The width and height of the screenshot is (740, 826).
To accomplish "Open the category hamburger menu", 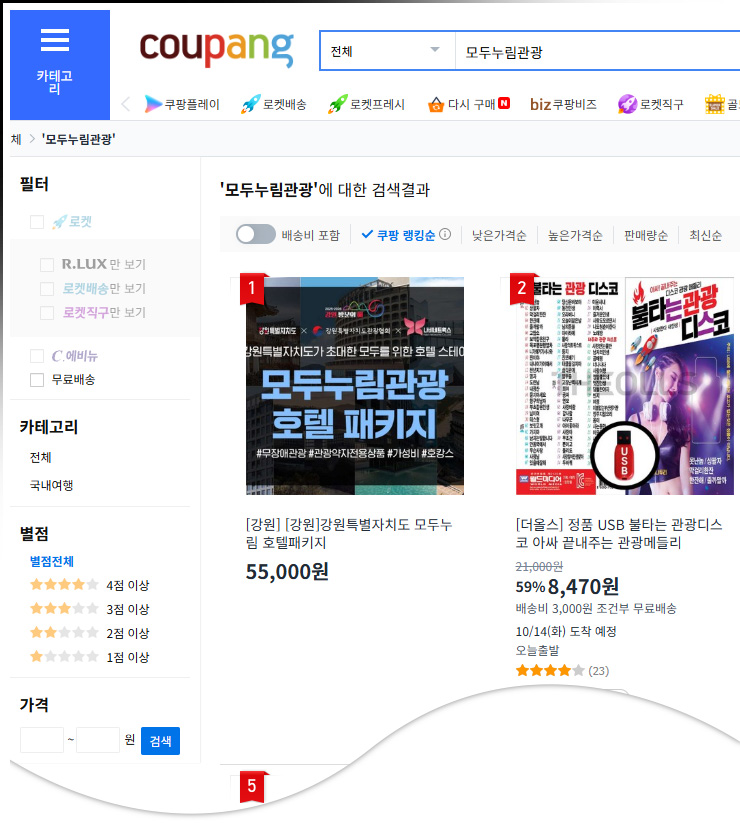I will 55,63.
